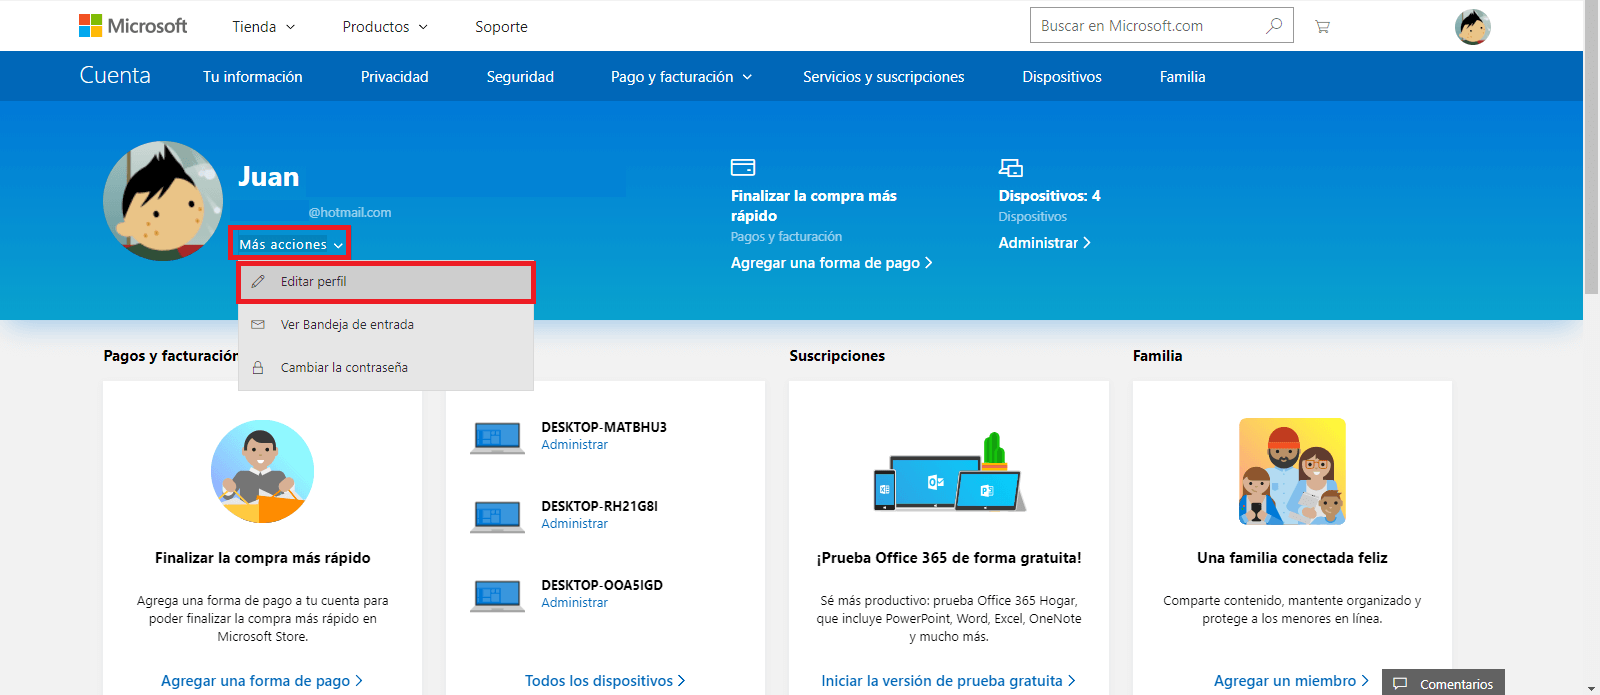Open the Familia tab
Image resolution: width=1600 pixels, height=695 pixels.
point(1183,77)
